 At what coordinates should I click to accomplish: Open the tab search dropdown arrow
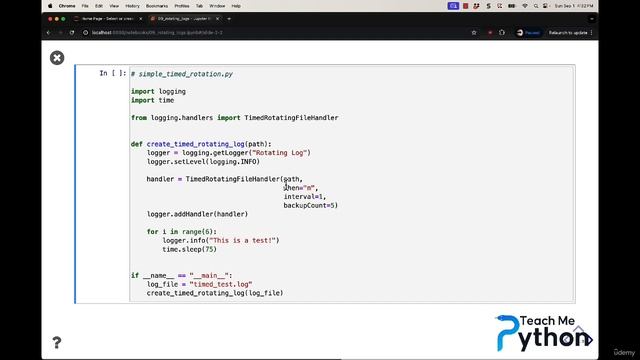592,19
